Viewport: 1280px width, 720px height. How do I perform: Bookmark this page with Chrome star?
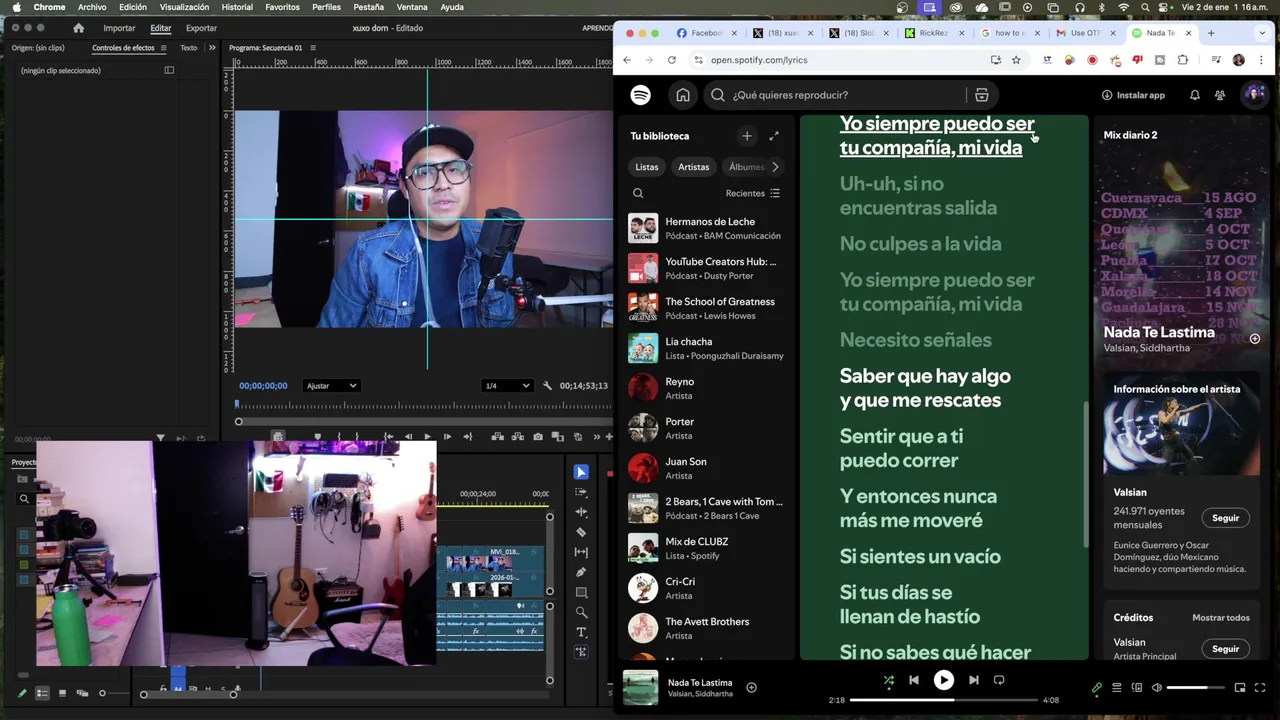point(1016,60)
